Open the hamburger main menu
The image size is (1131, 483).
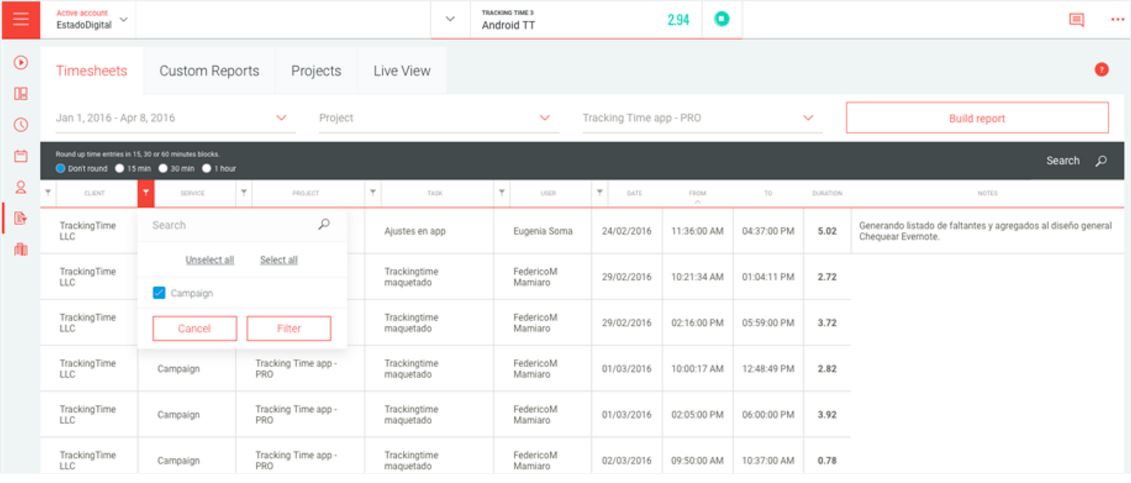point(20,19)
